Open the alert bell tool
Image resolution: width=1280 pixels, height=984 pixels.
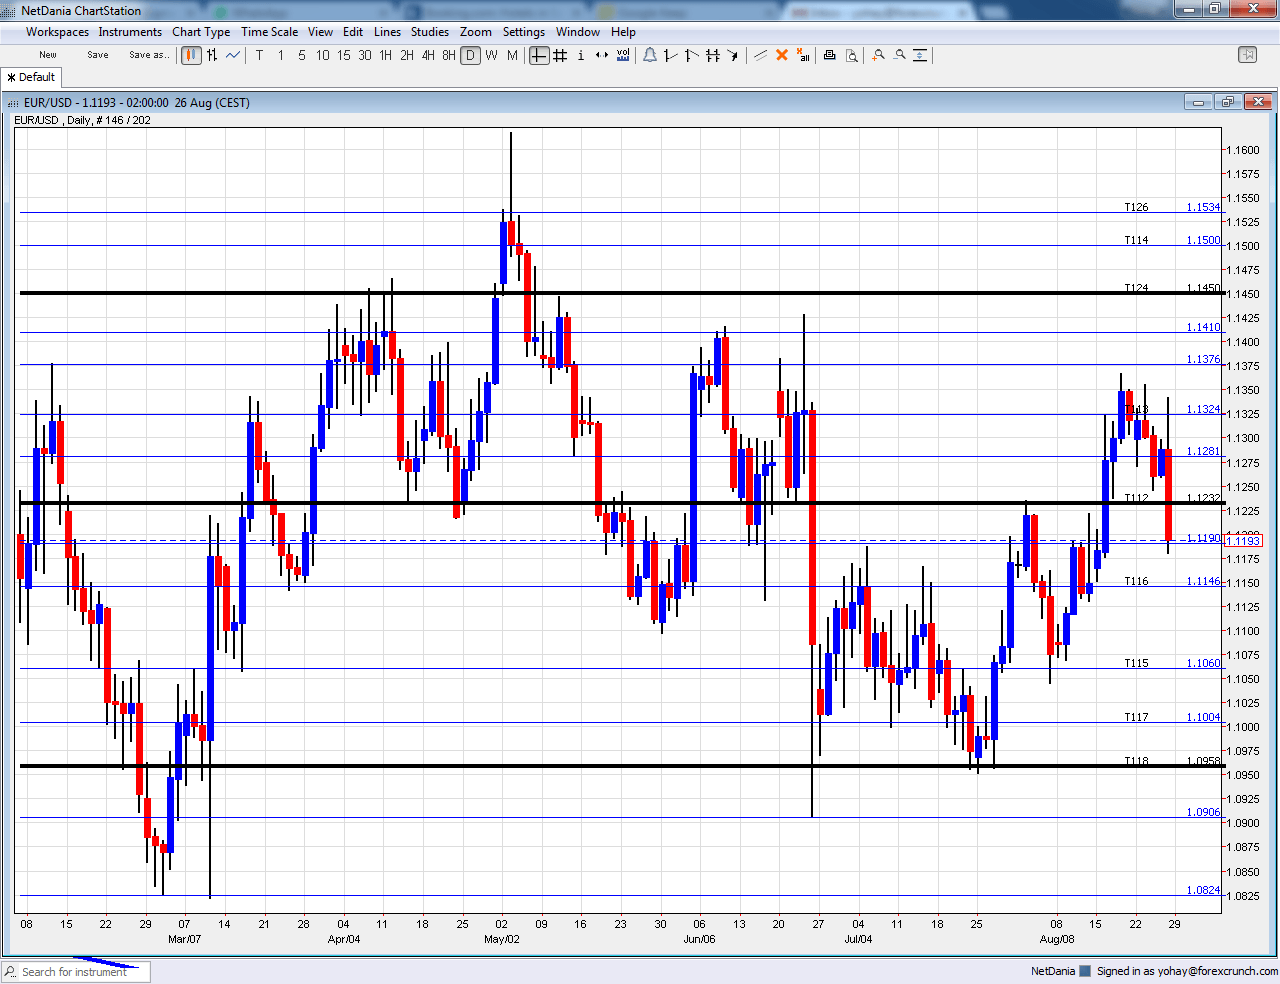click(650, 55)
